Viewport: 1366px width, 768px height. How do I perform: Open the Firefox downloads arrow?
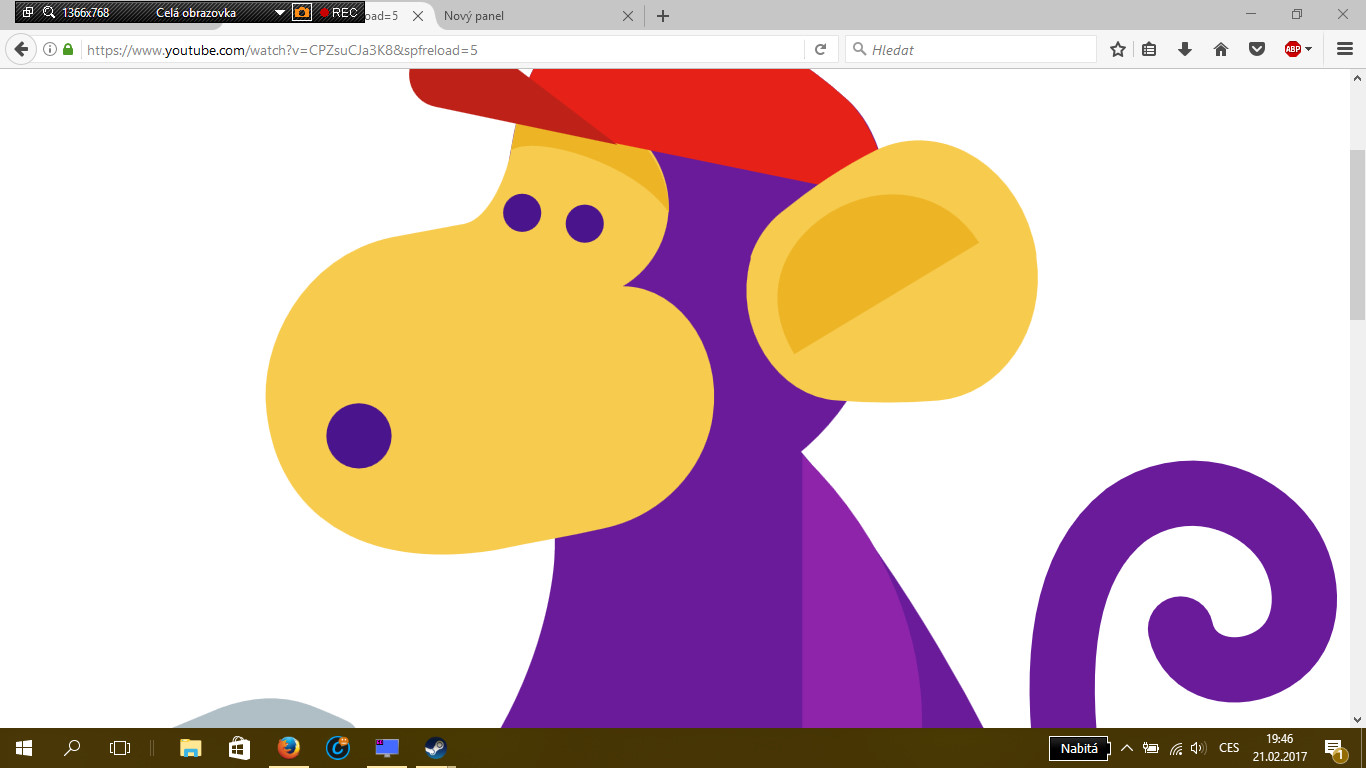click(x=1185, y=49)
